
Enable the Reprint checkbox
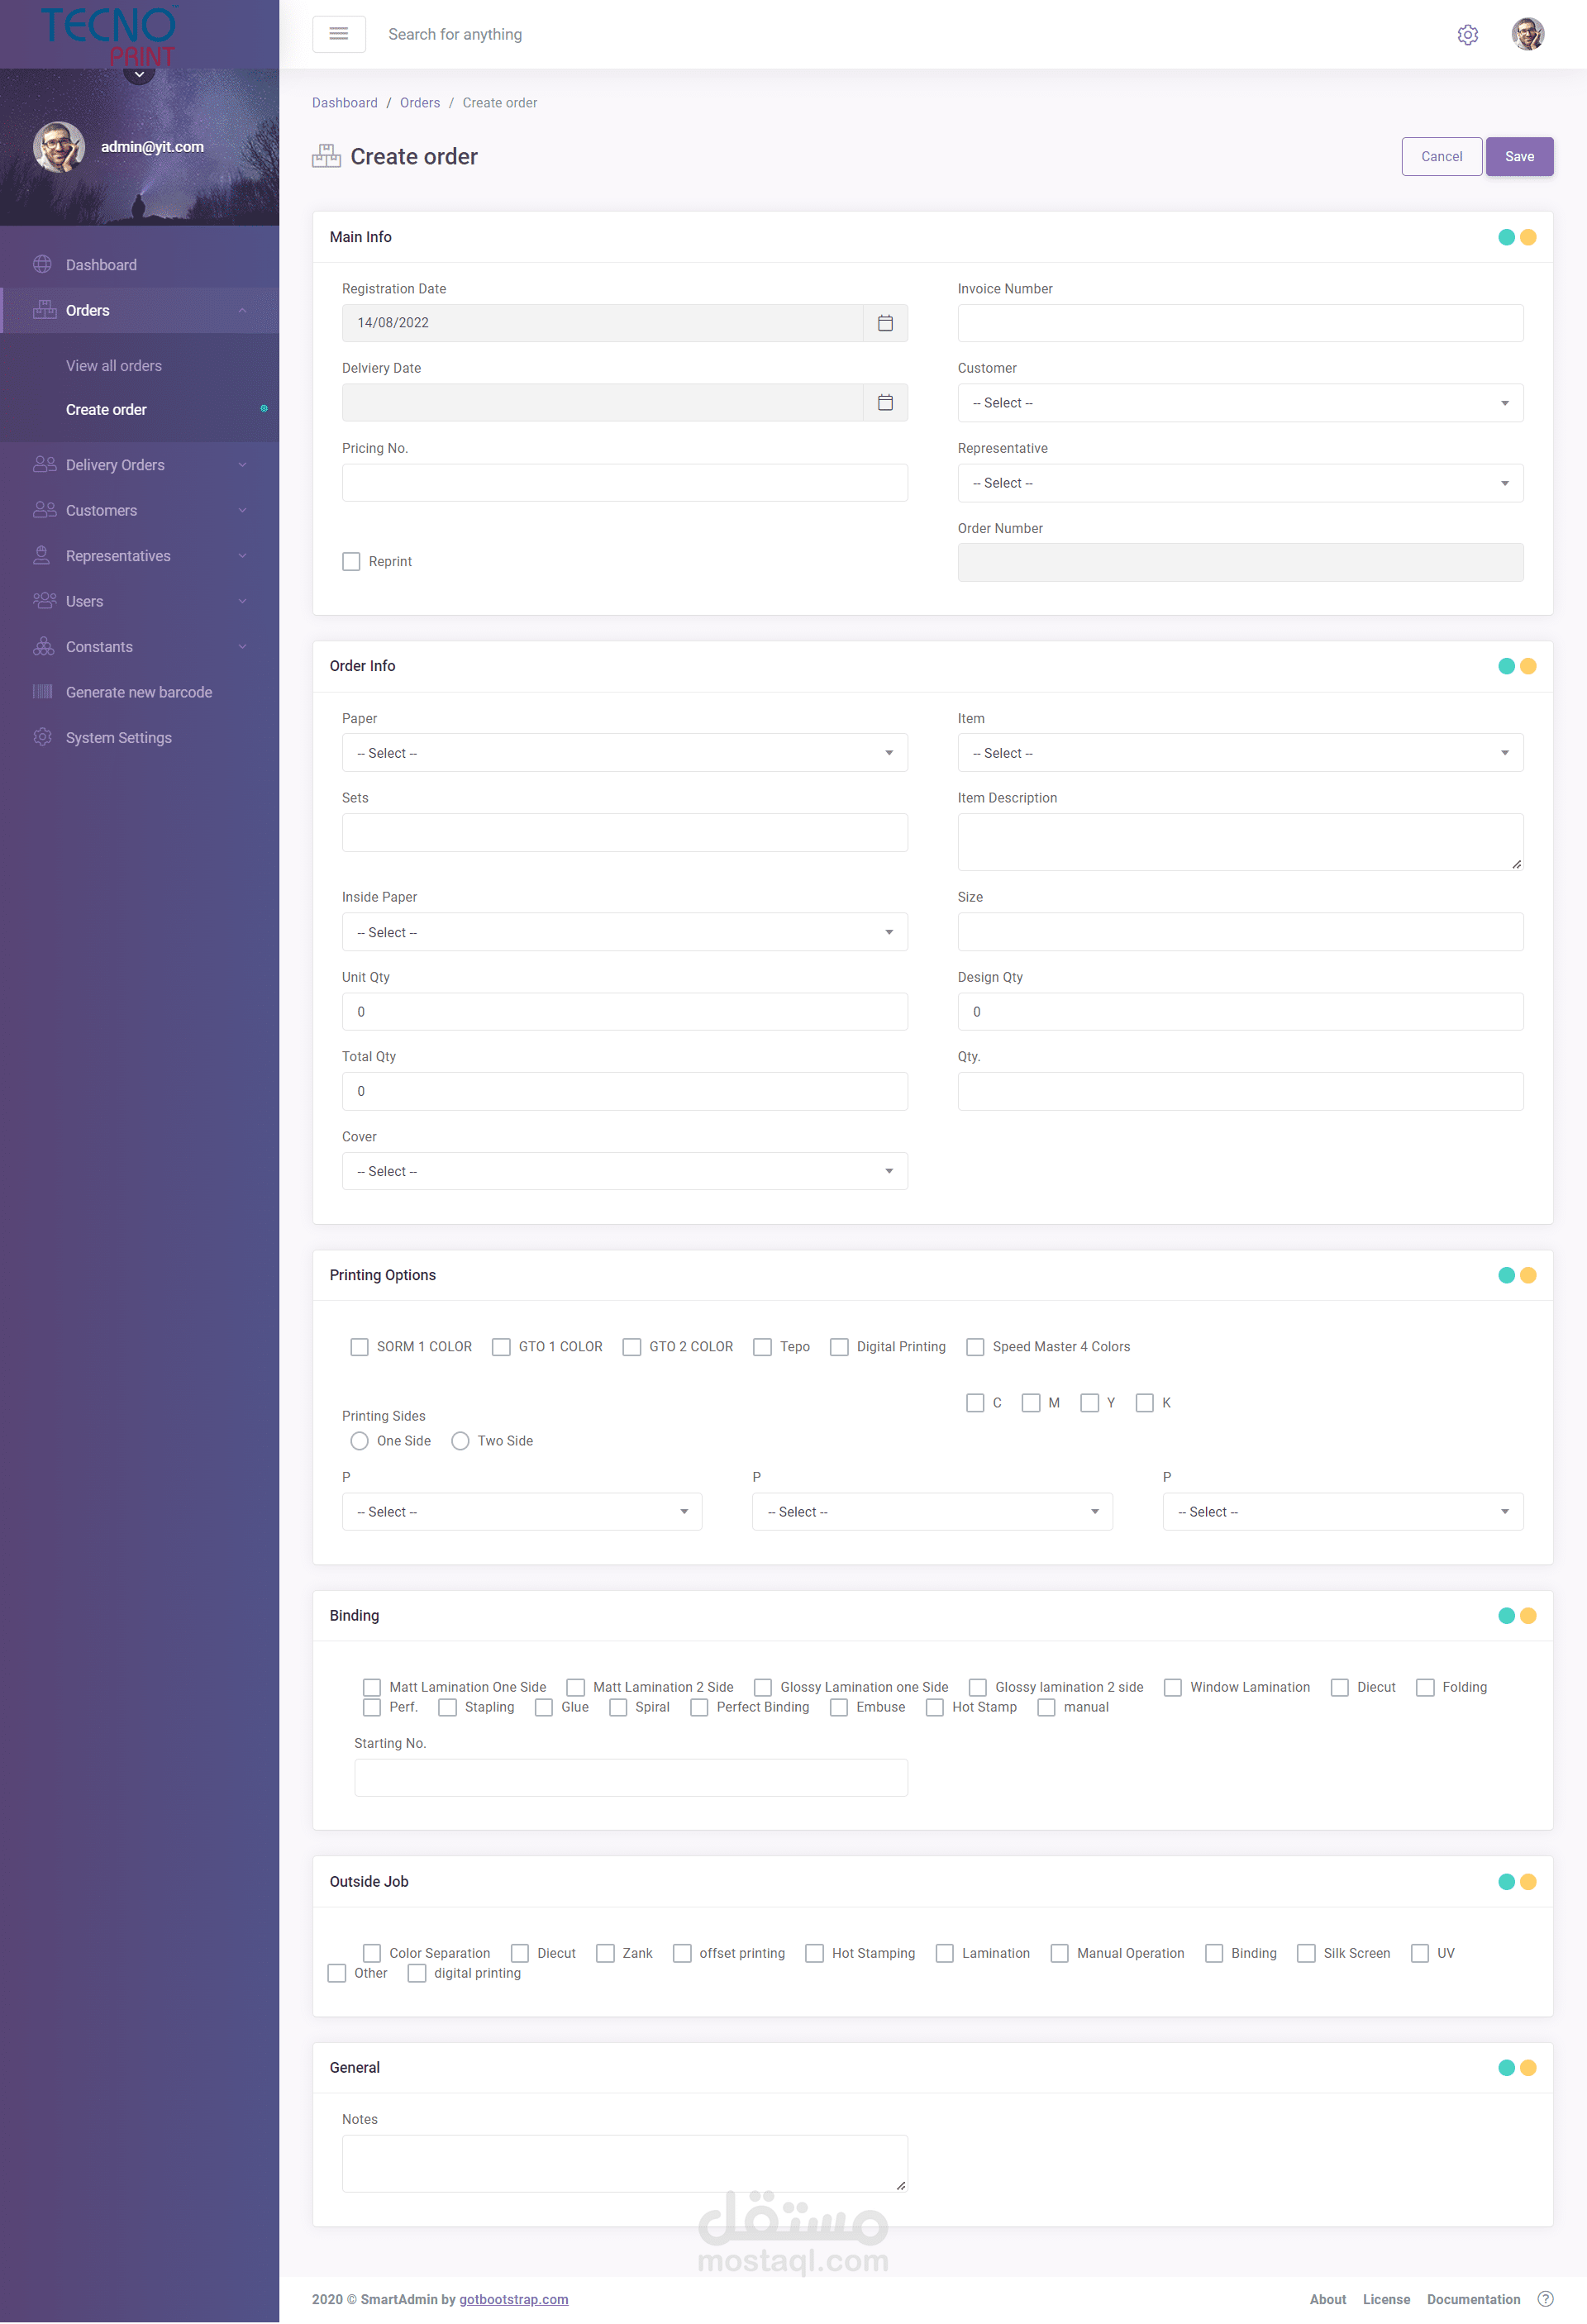[x=351, y=562]
